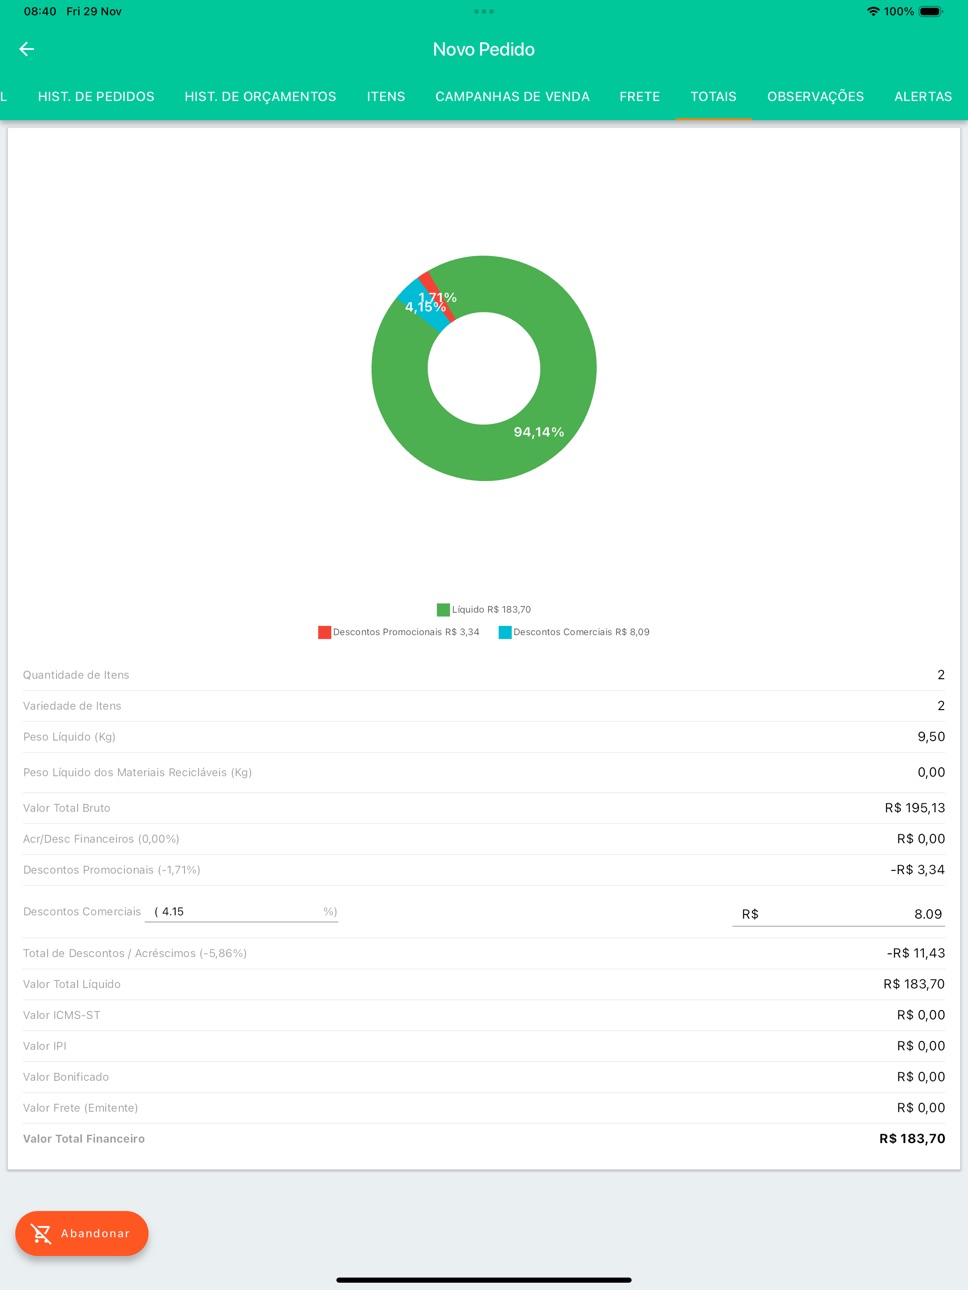Tap the cart icon on the Abandonar button
This screenshot has height=1290, width=968.
coord(41,1234)
